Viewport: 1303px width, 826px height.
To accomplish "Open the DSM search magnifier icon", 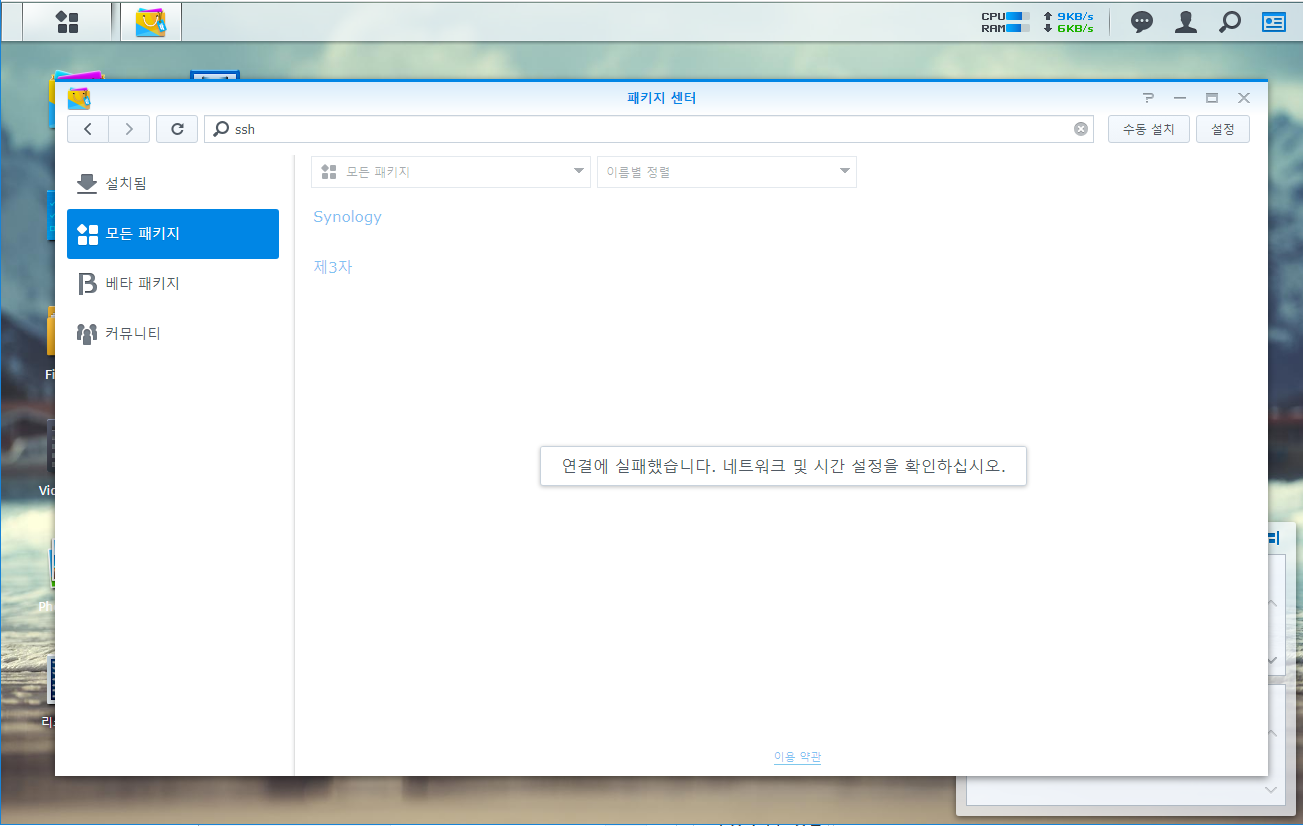I will [x=1230, y=22].
